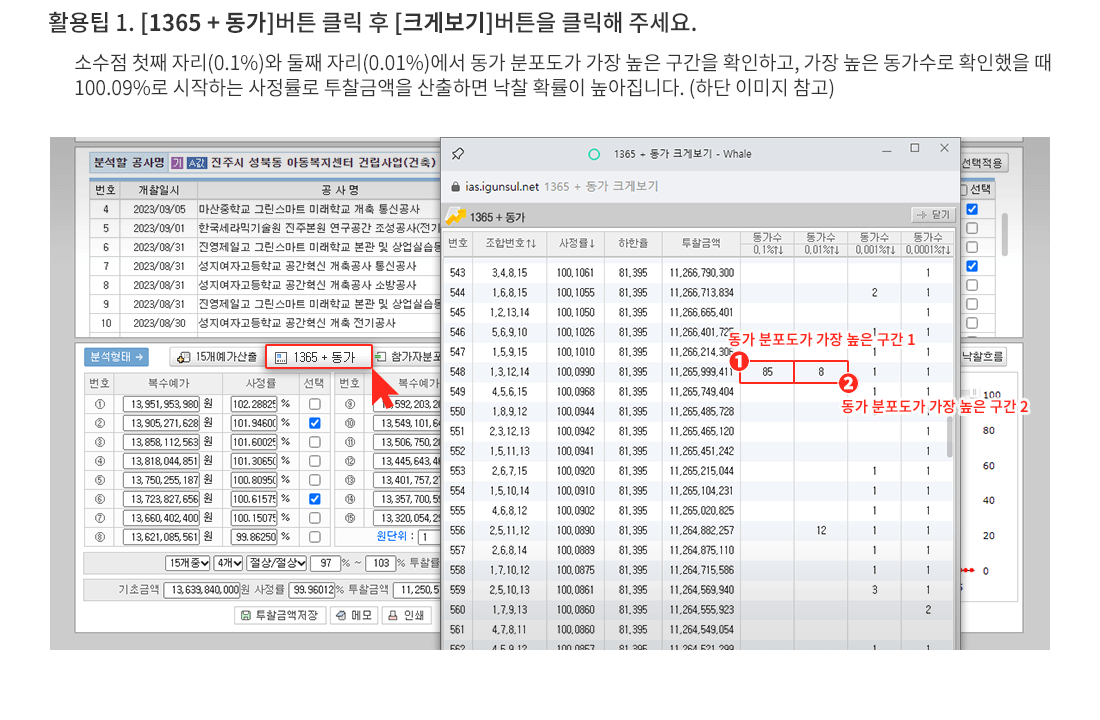The width and height of the screenshot is (1100, 720).
Task: Open the 15개예가산출 calculator
Action: (x=215, y=357)
